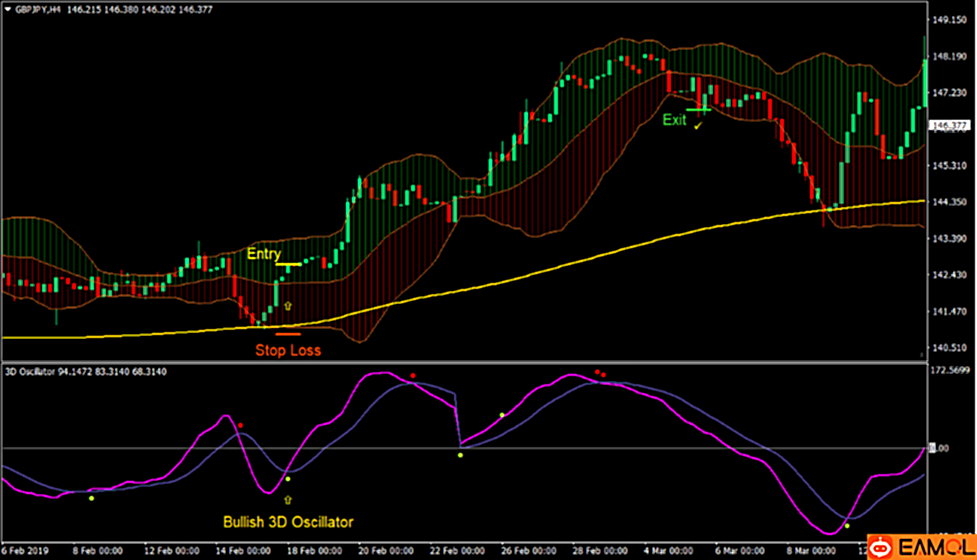Click the yellow up arrow below the entry candle
Viewport: 977px width, 560px height.
[x=289, y=304]
